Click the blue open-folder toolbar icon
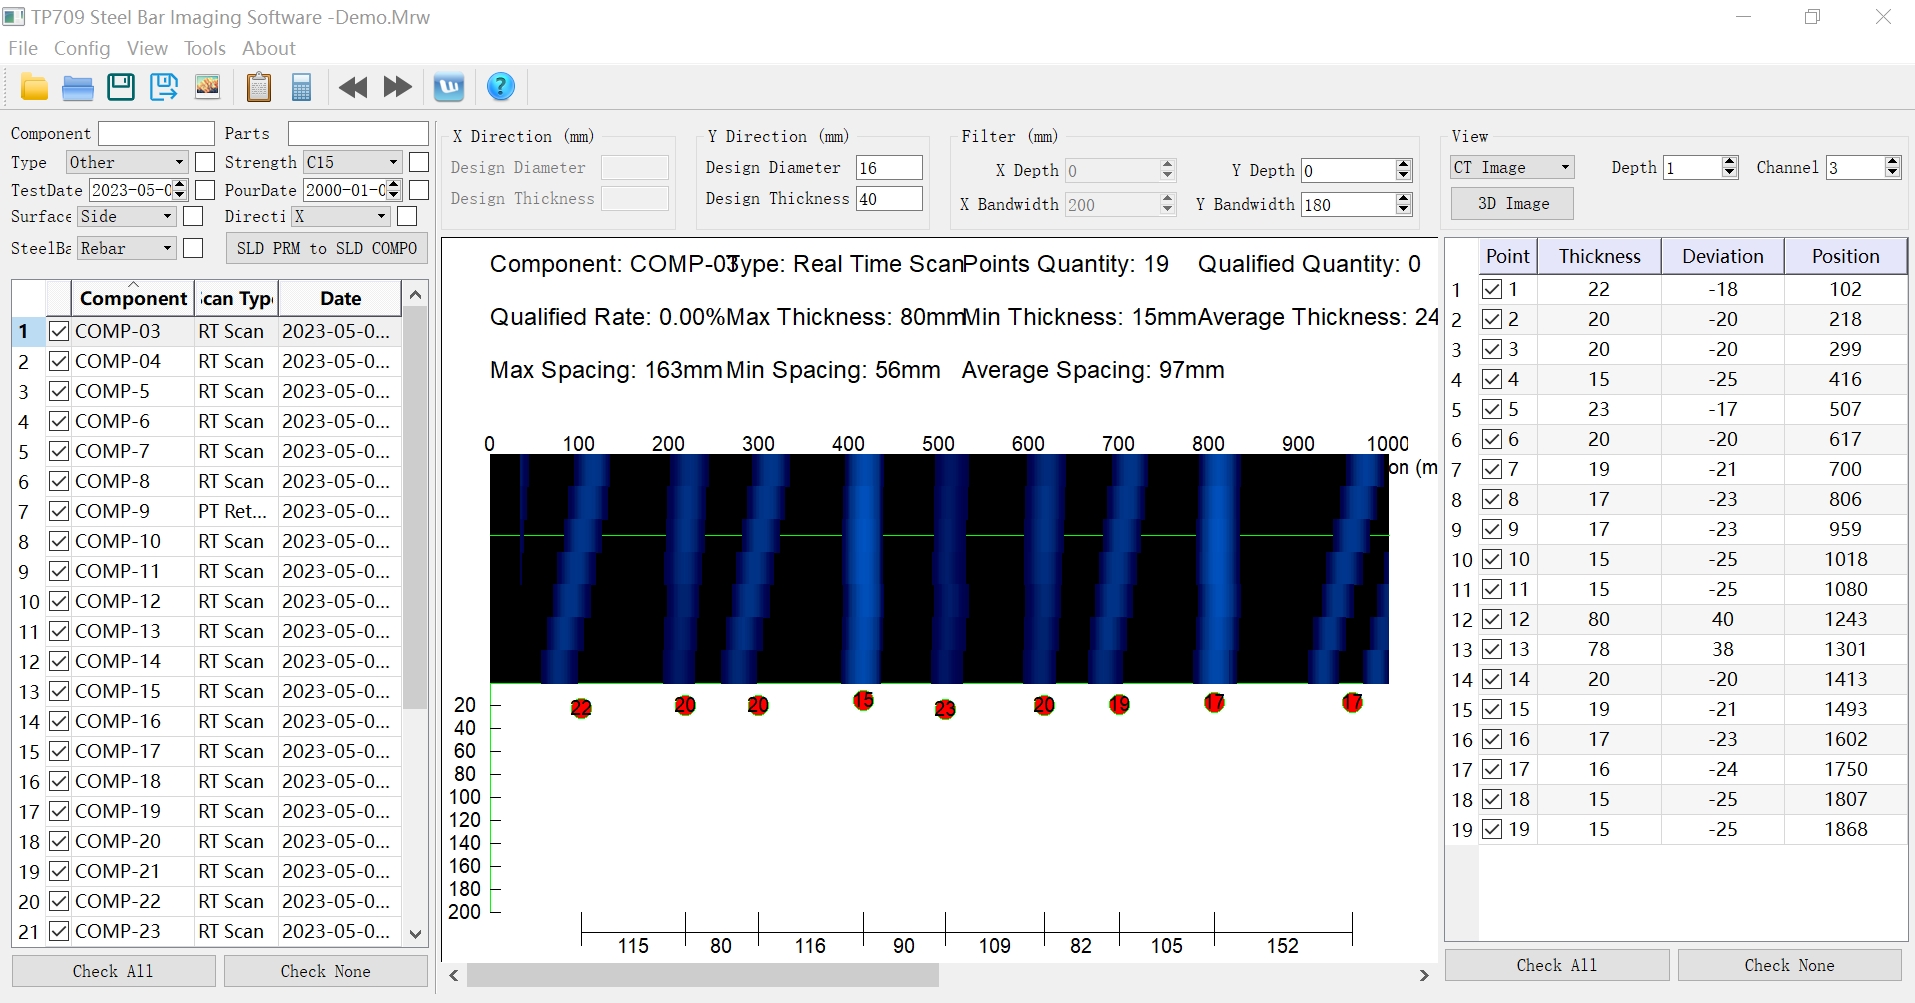Screen dimensions: 1915x1003 (77, 88)
